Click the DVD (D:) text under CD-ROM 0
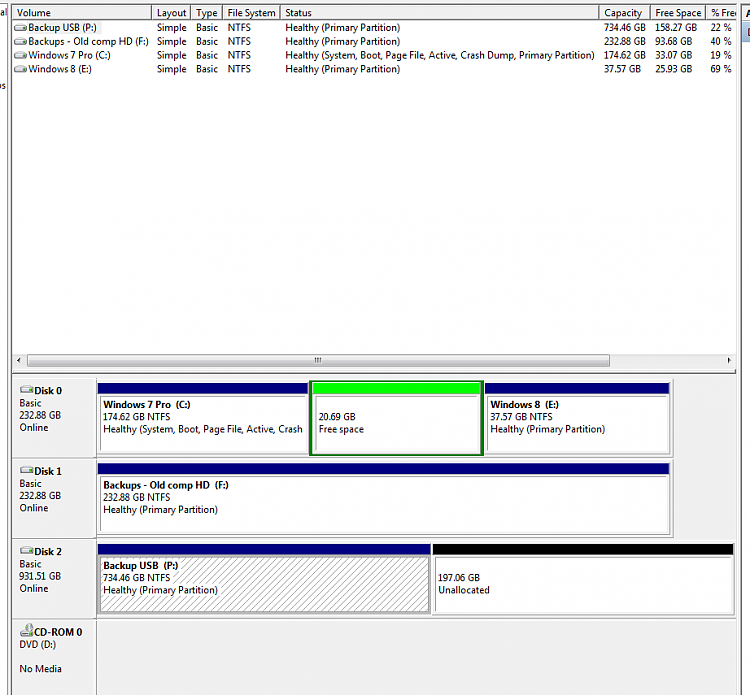 tap(37, 644)
